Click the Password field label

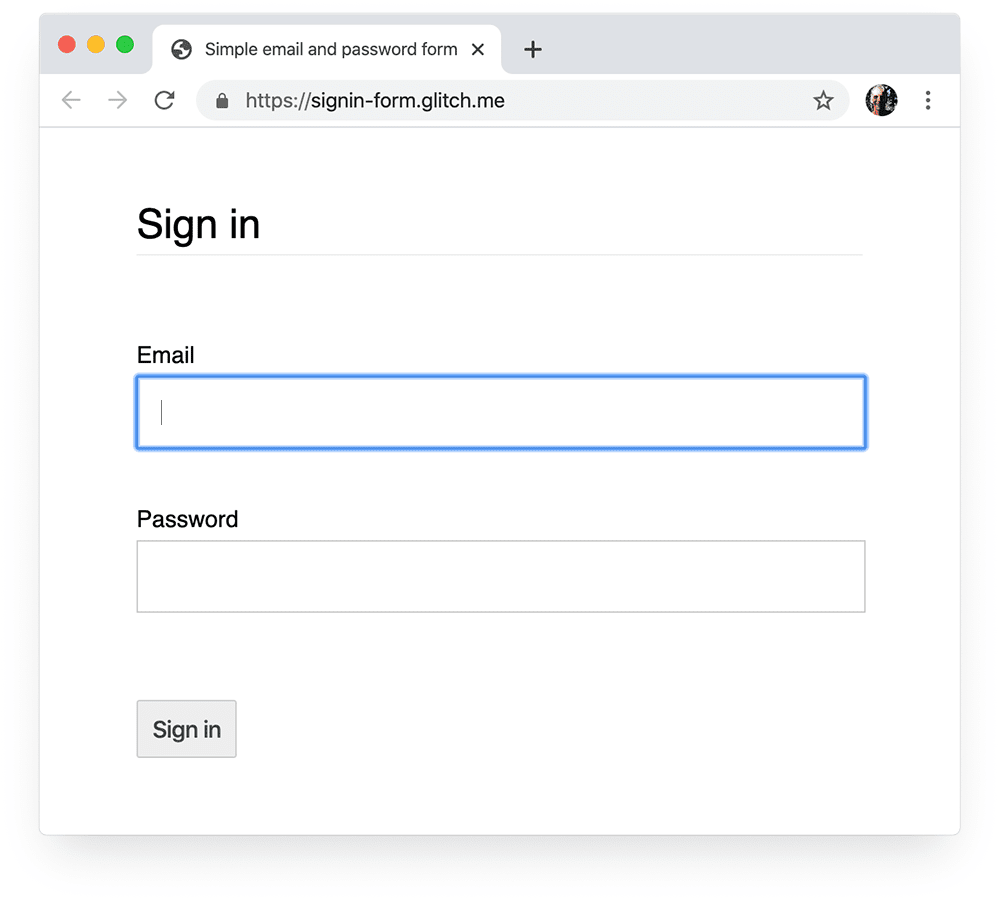click(187, 519)
